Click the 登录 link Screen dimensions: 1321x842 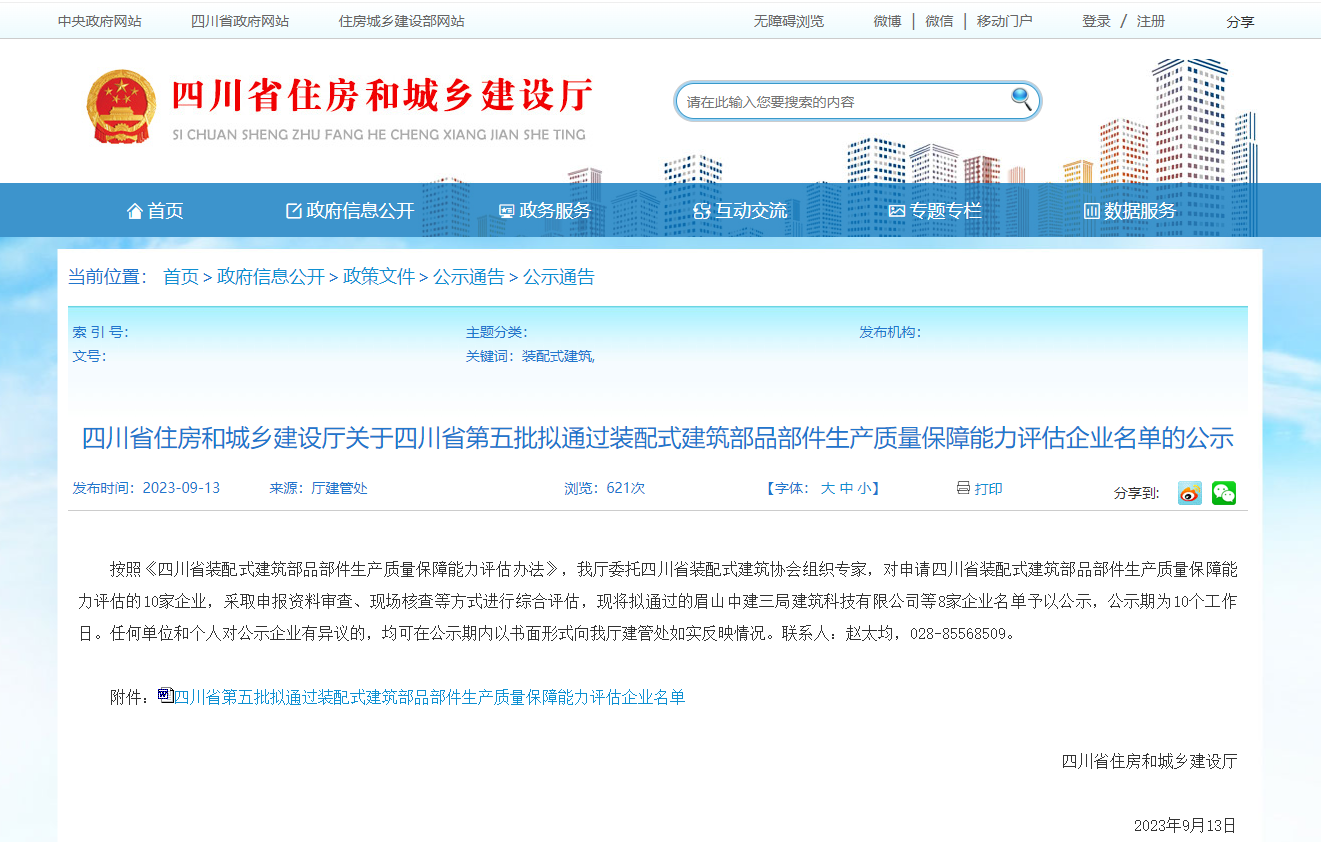[x=1096, y=20]
